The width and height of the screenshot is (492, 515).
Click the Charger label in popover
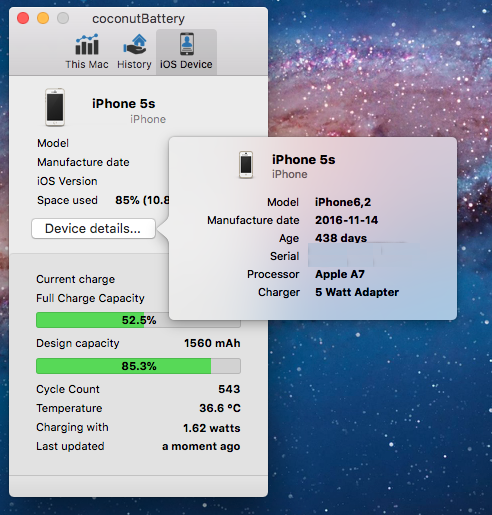(x=279, y=292)
